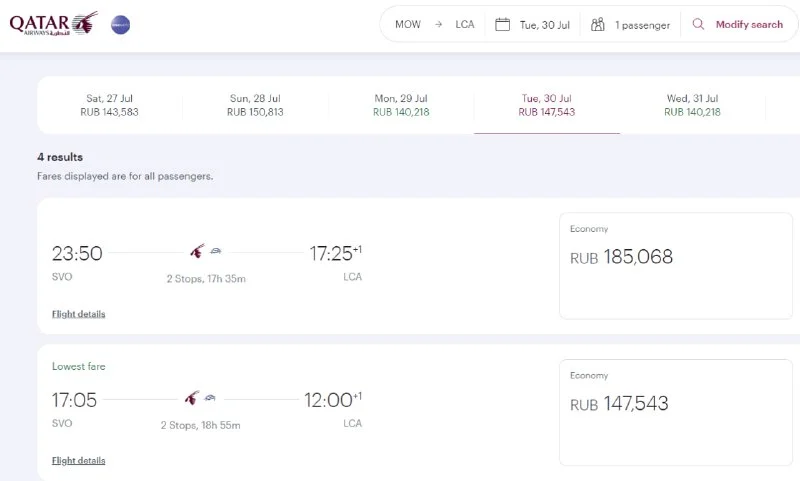Image resolution: width=800 pixels, height=481 pixels.
Task: Click the MOW origin field
Action: click(408, 25)
